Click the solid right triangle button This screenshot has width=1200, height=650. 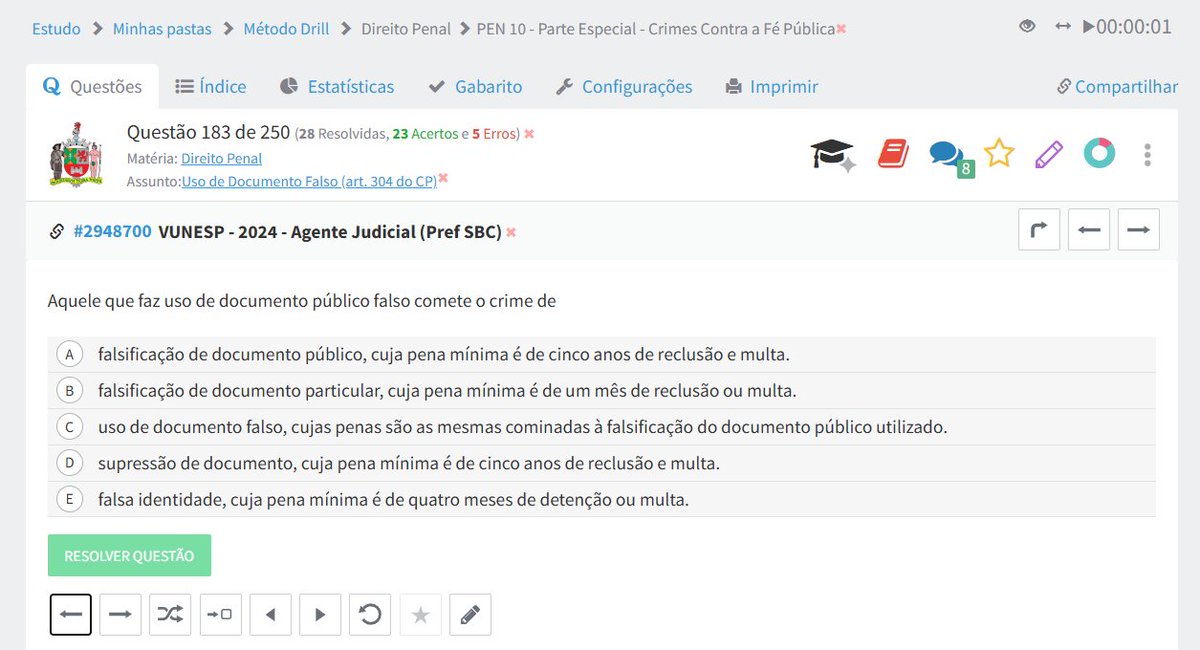coord(320,615)
